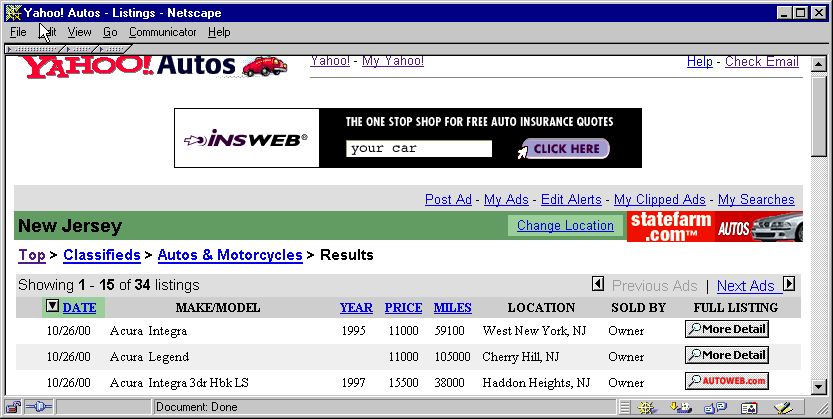Viewport: 833px width, 419px height.
Task: Sort listings by MILES column
Action: point(453,307)
